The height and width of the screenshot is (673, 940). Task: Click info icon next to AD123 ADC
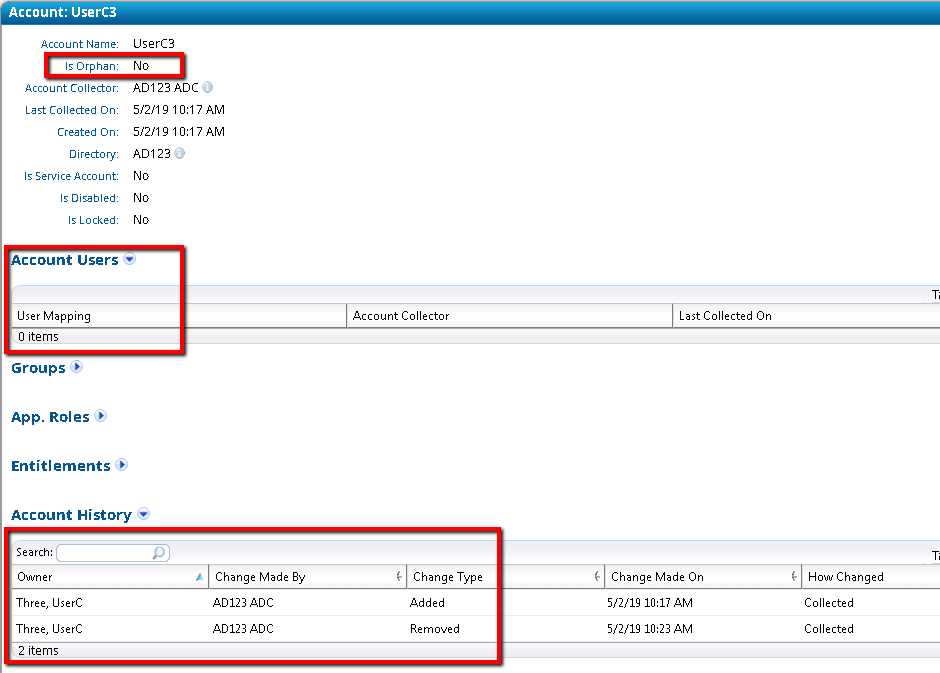click(x=208, y=88)
